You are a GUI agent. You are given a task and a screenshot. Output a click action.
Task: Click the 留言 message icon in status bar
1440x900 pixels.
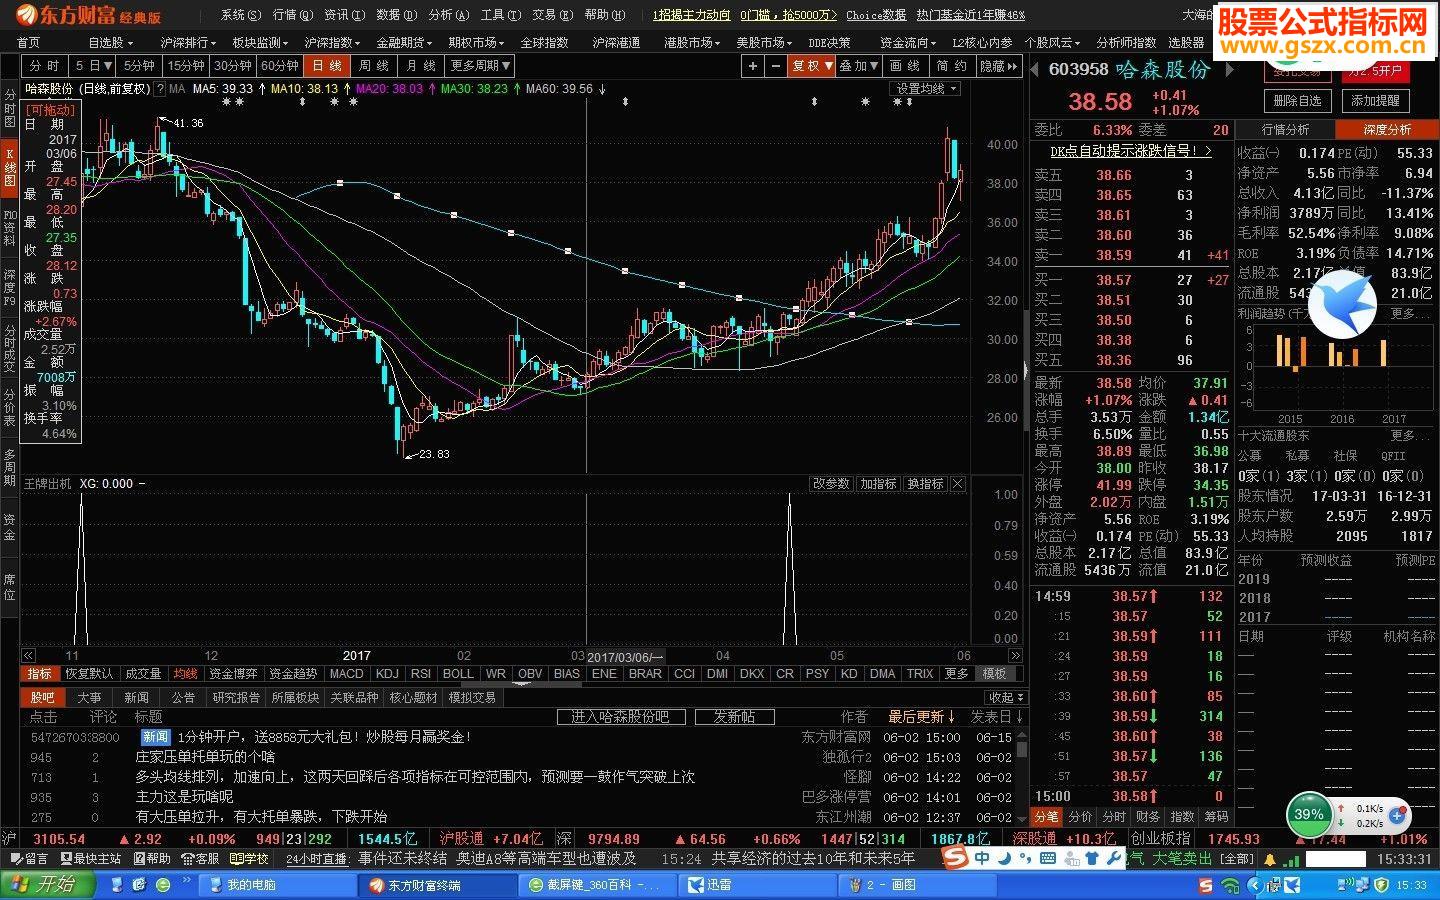pyautogui.click(x=29, y=859)
